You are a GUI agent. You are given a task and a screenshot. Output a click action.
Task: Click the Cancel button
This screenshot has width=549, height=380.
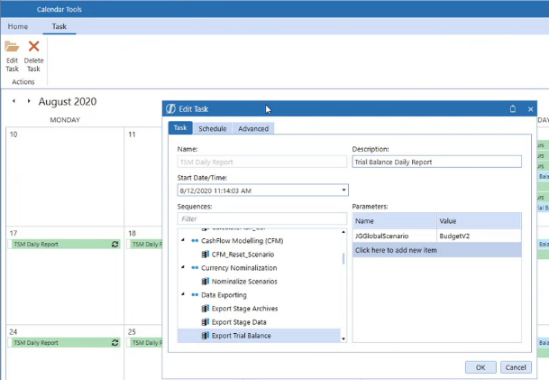515,367
